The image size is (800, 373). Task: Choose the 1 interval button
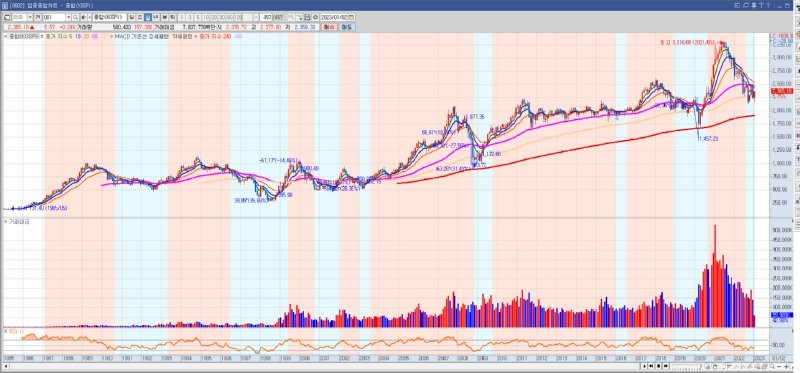tap(182, 17)
